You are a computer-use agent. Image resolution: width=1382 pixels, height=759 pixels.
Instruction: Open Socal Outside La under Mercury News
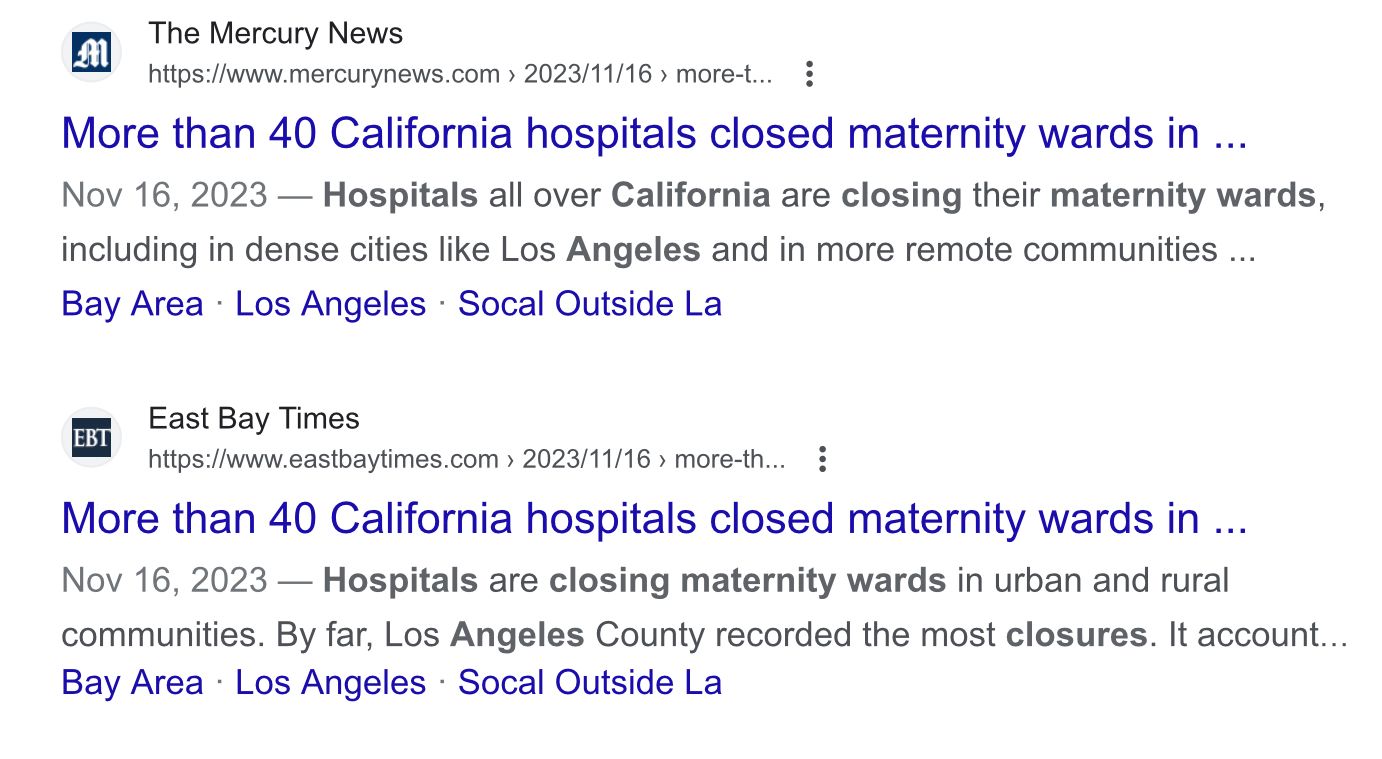(x=590, y=304)
